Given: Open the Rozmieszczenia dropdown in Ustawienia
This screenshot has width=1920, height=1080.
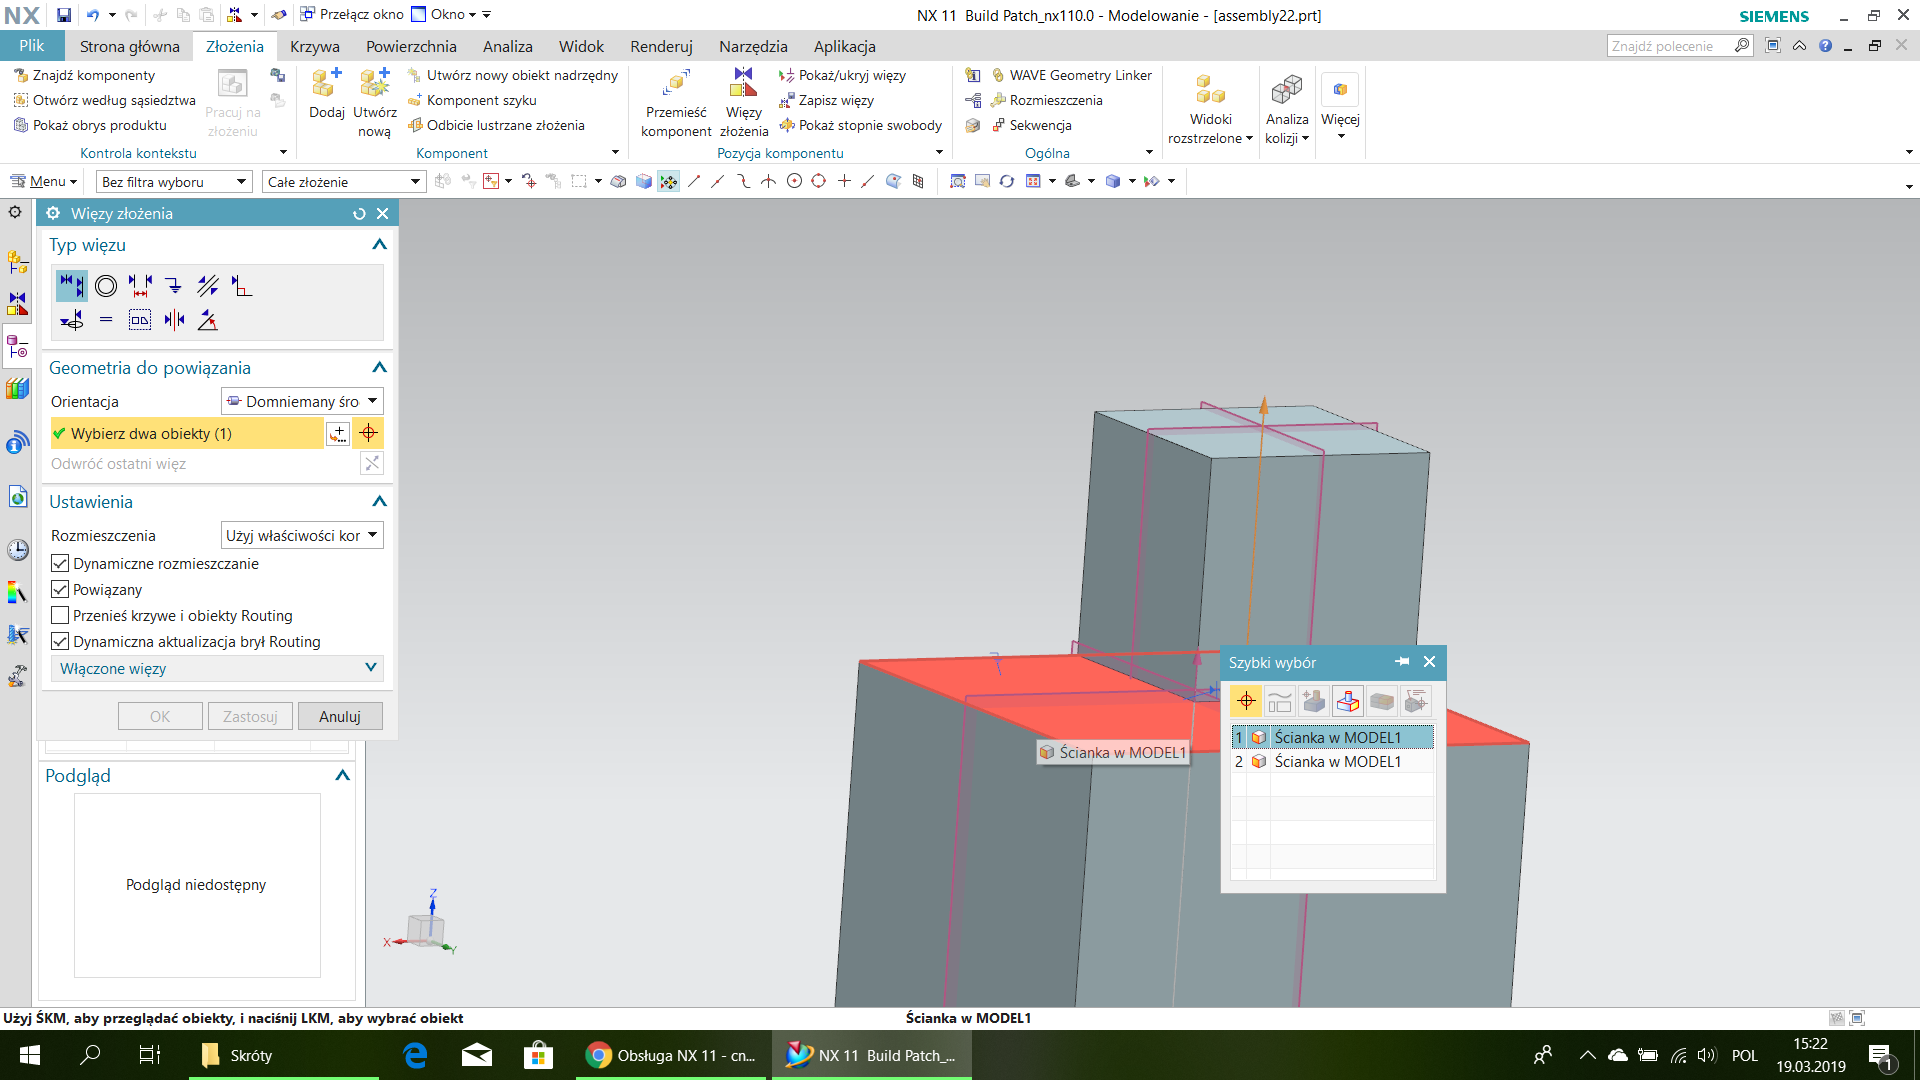Looking at the screenshot, I should tap(302, 536).
